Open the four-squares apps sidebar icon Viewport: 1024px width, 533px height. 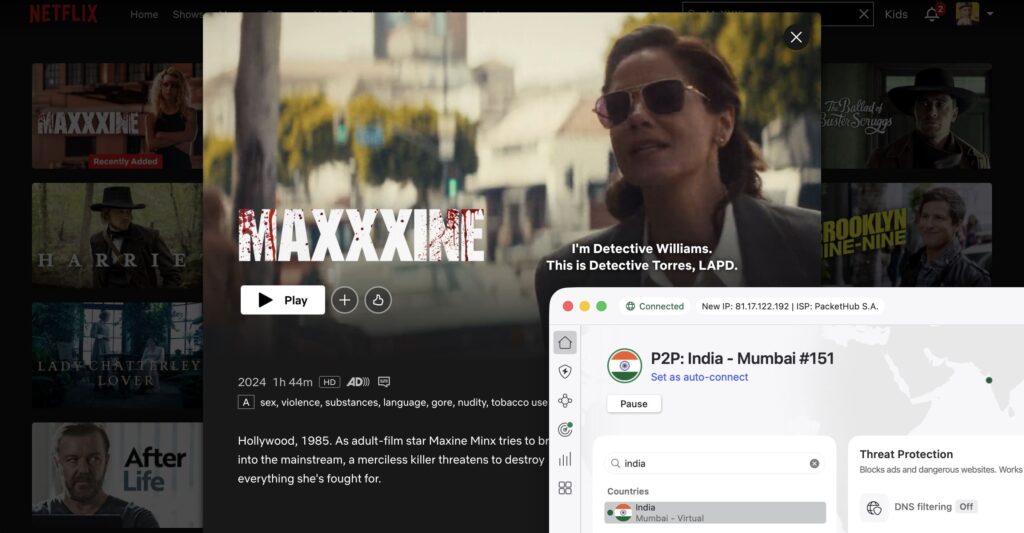[x=565, y=488]
